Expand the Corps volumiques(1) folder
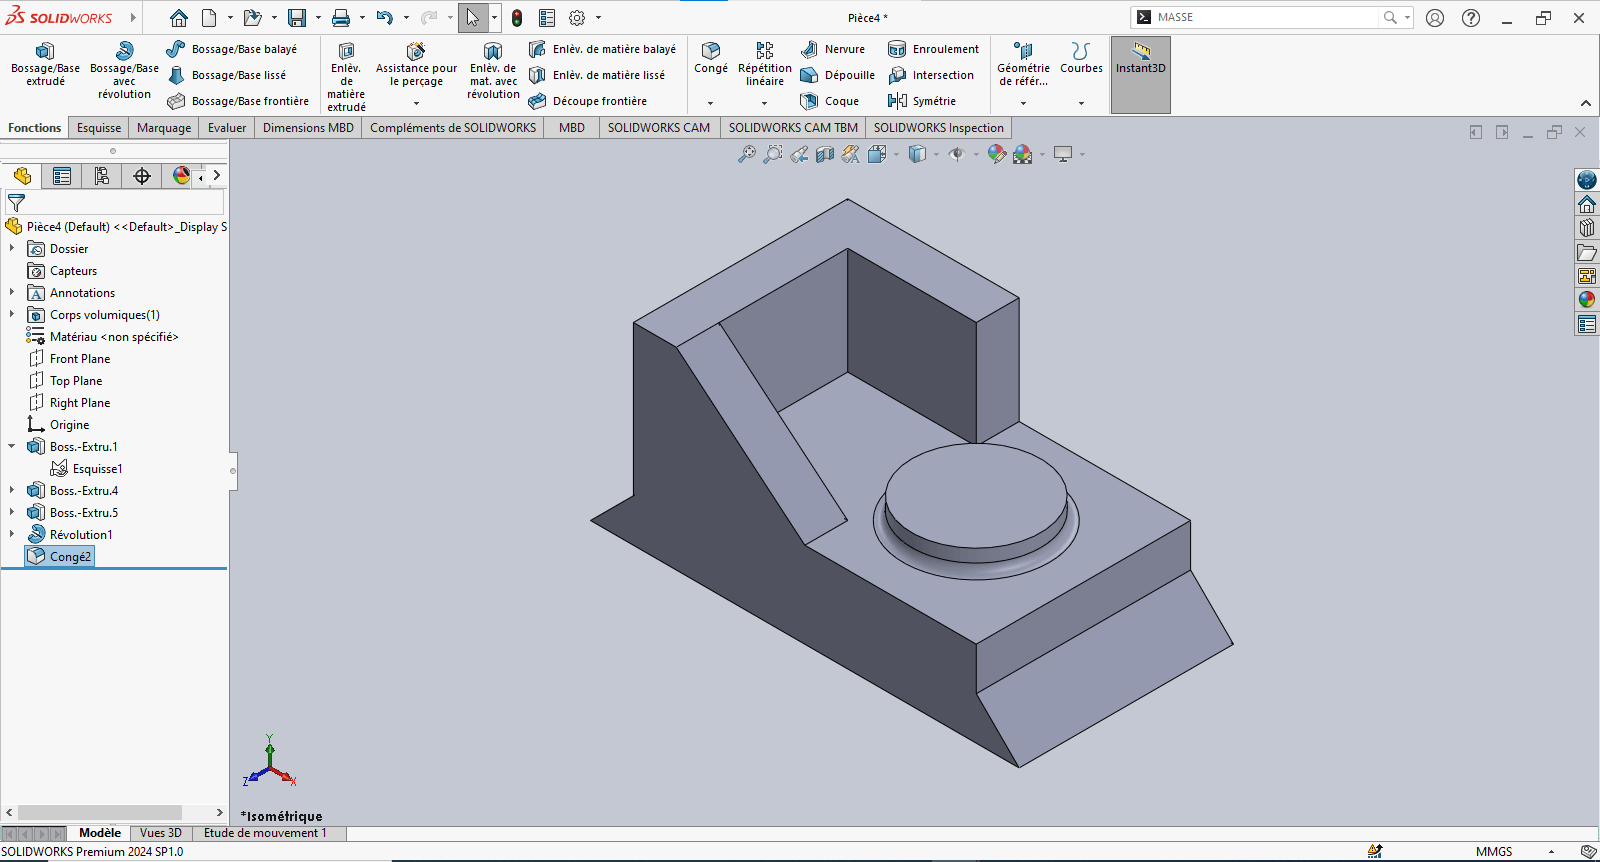Image resolution: width=1600 pixels, height=862 pixels. 12,315
